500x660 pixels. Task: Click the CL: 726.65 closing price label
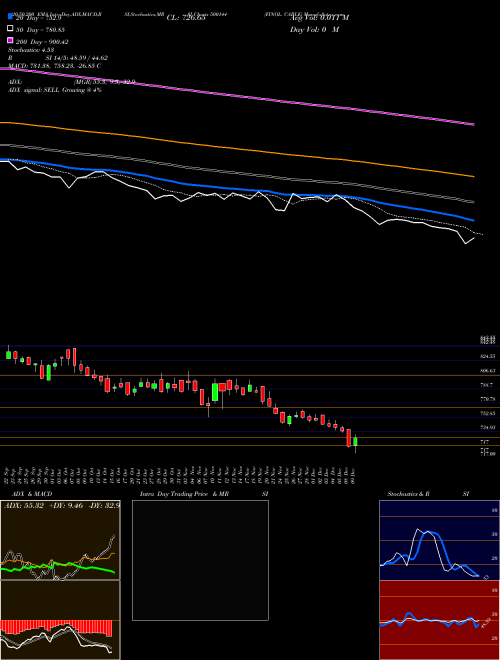click(x=186, y=18)
